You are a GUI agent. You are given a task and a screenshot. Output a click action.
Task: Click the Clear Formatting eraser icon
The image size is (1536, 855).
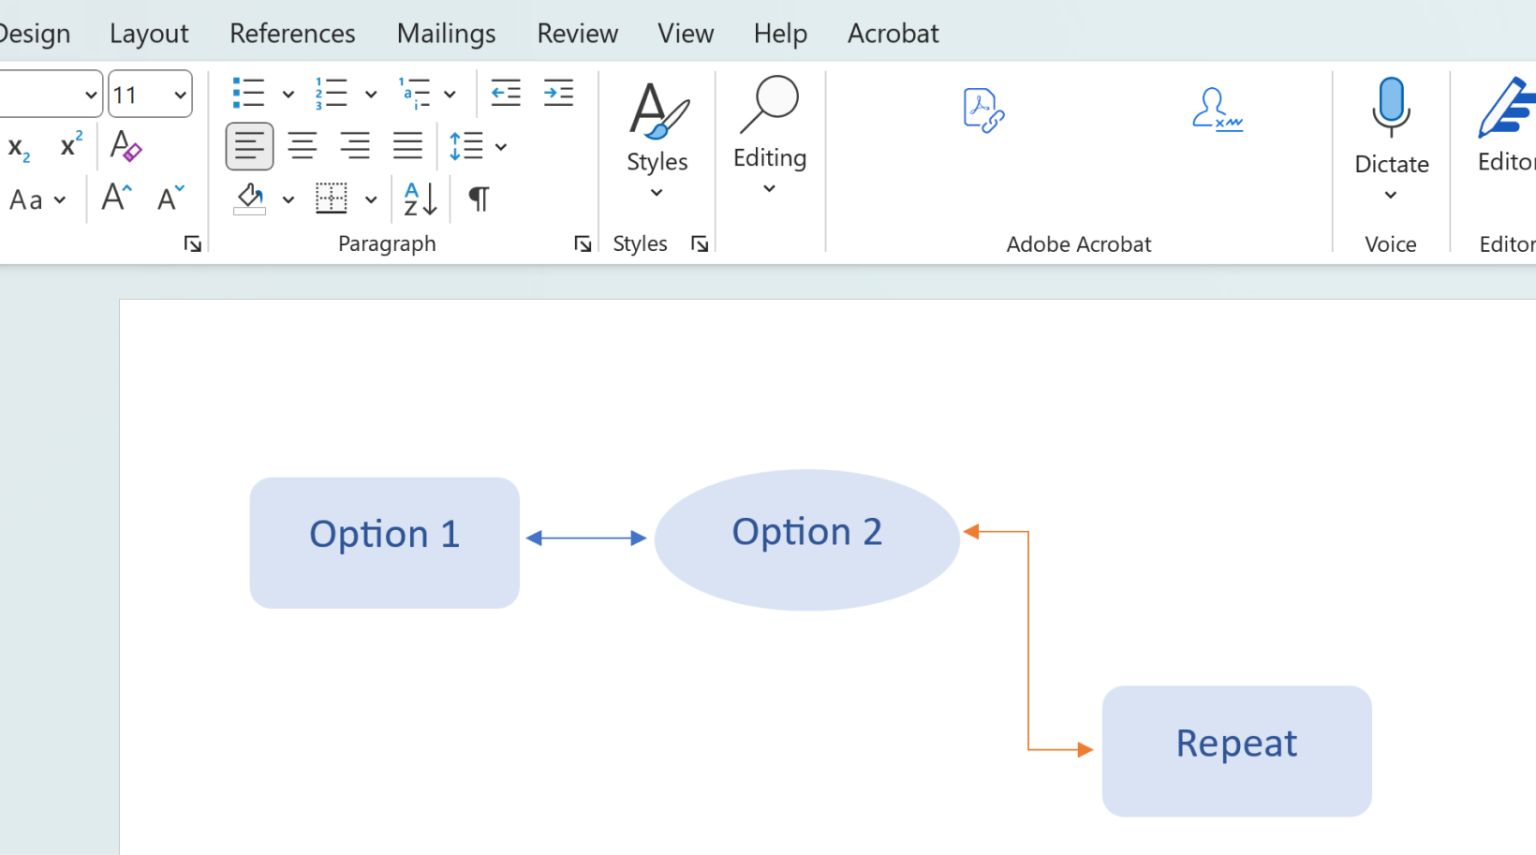pos(125,146)
